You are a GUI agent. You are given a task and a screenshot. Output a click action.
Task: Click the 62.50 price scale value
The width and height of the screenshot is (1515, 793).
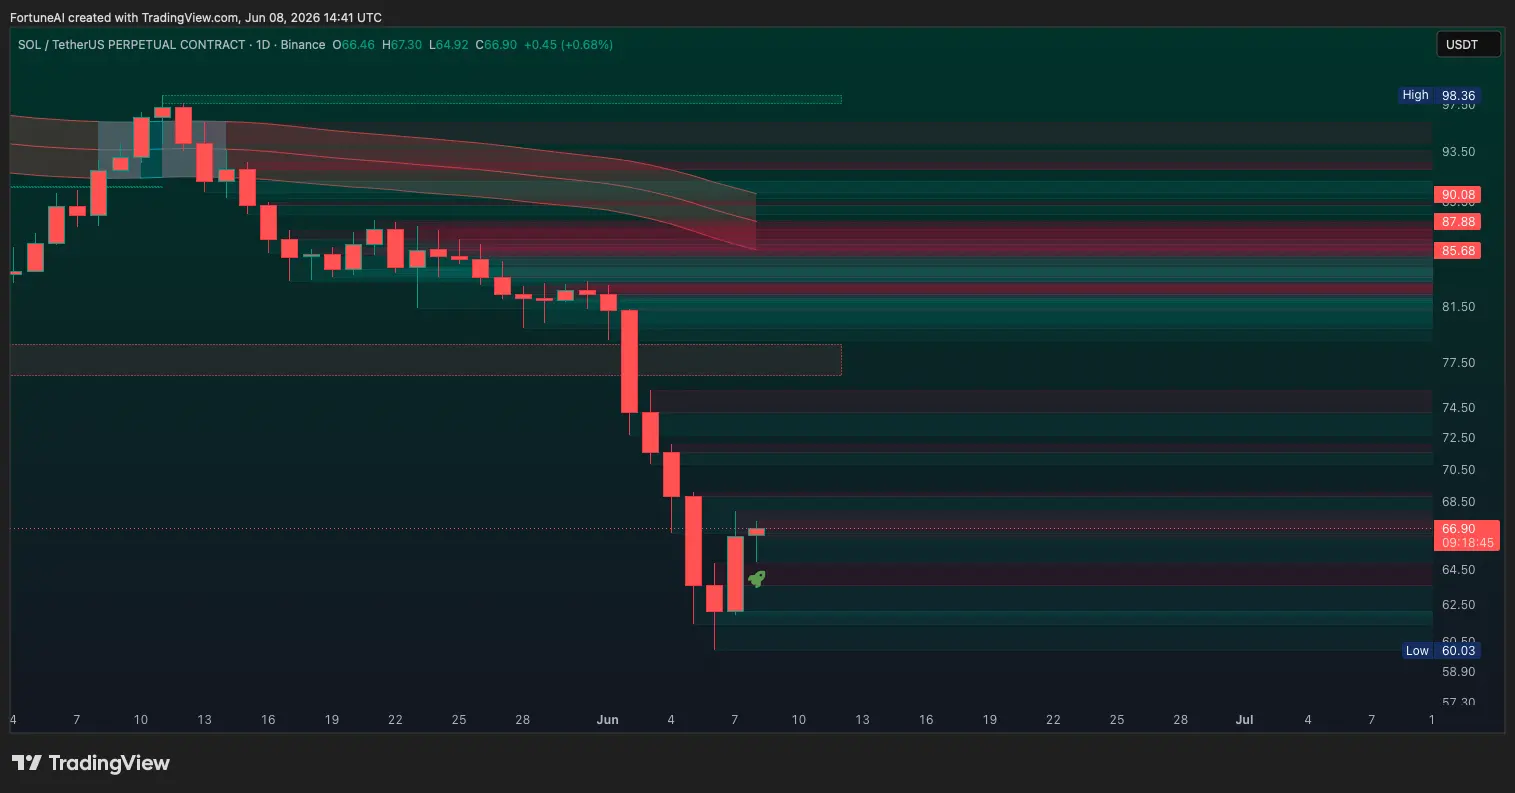point(1458,605)
